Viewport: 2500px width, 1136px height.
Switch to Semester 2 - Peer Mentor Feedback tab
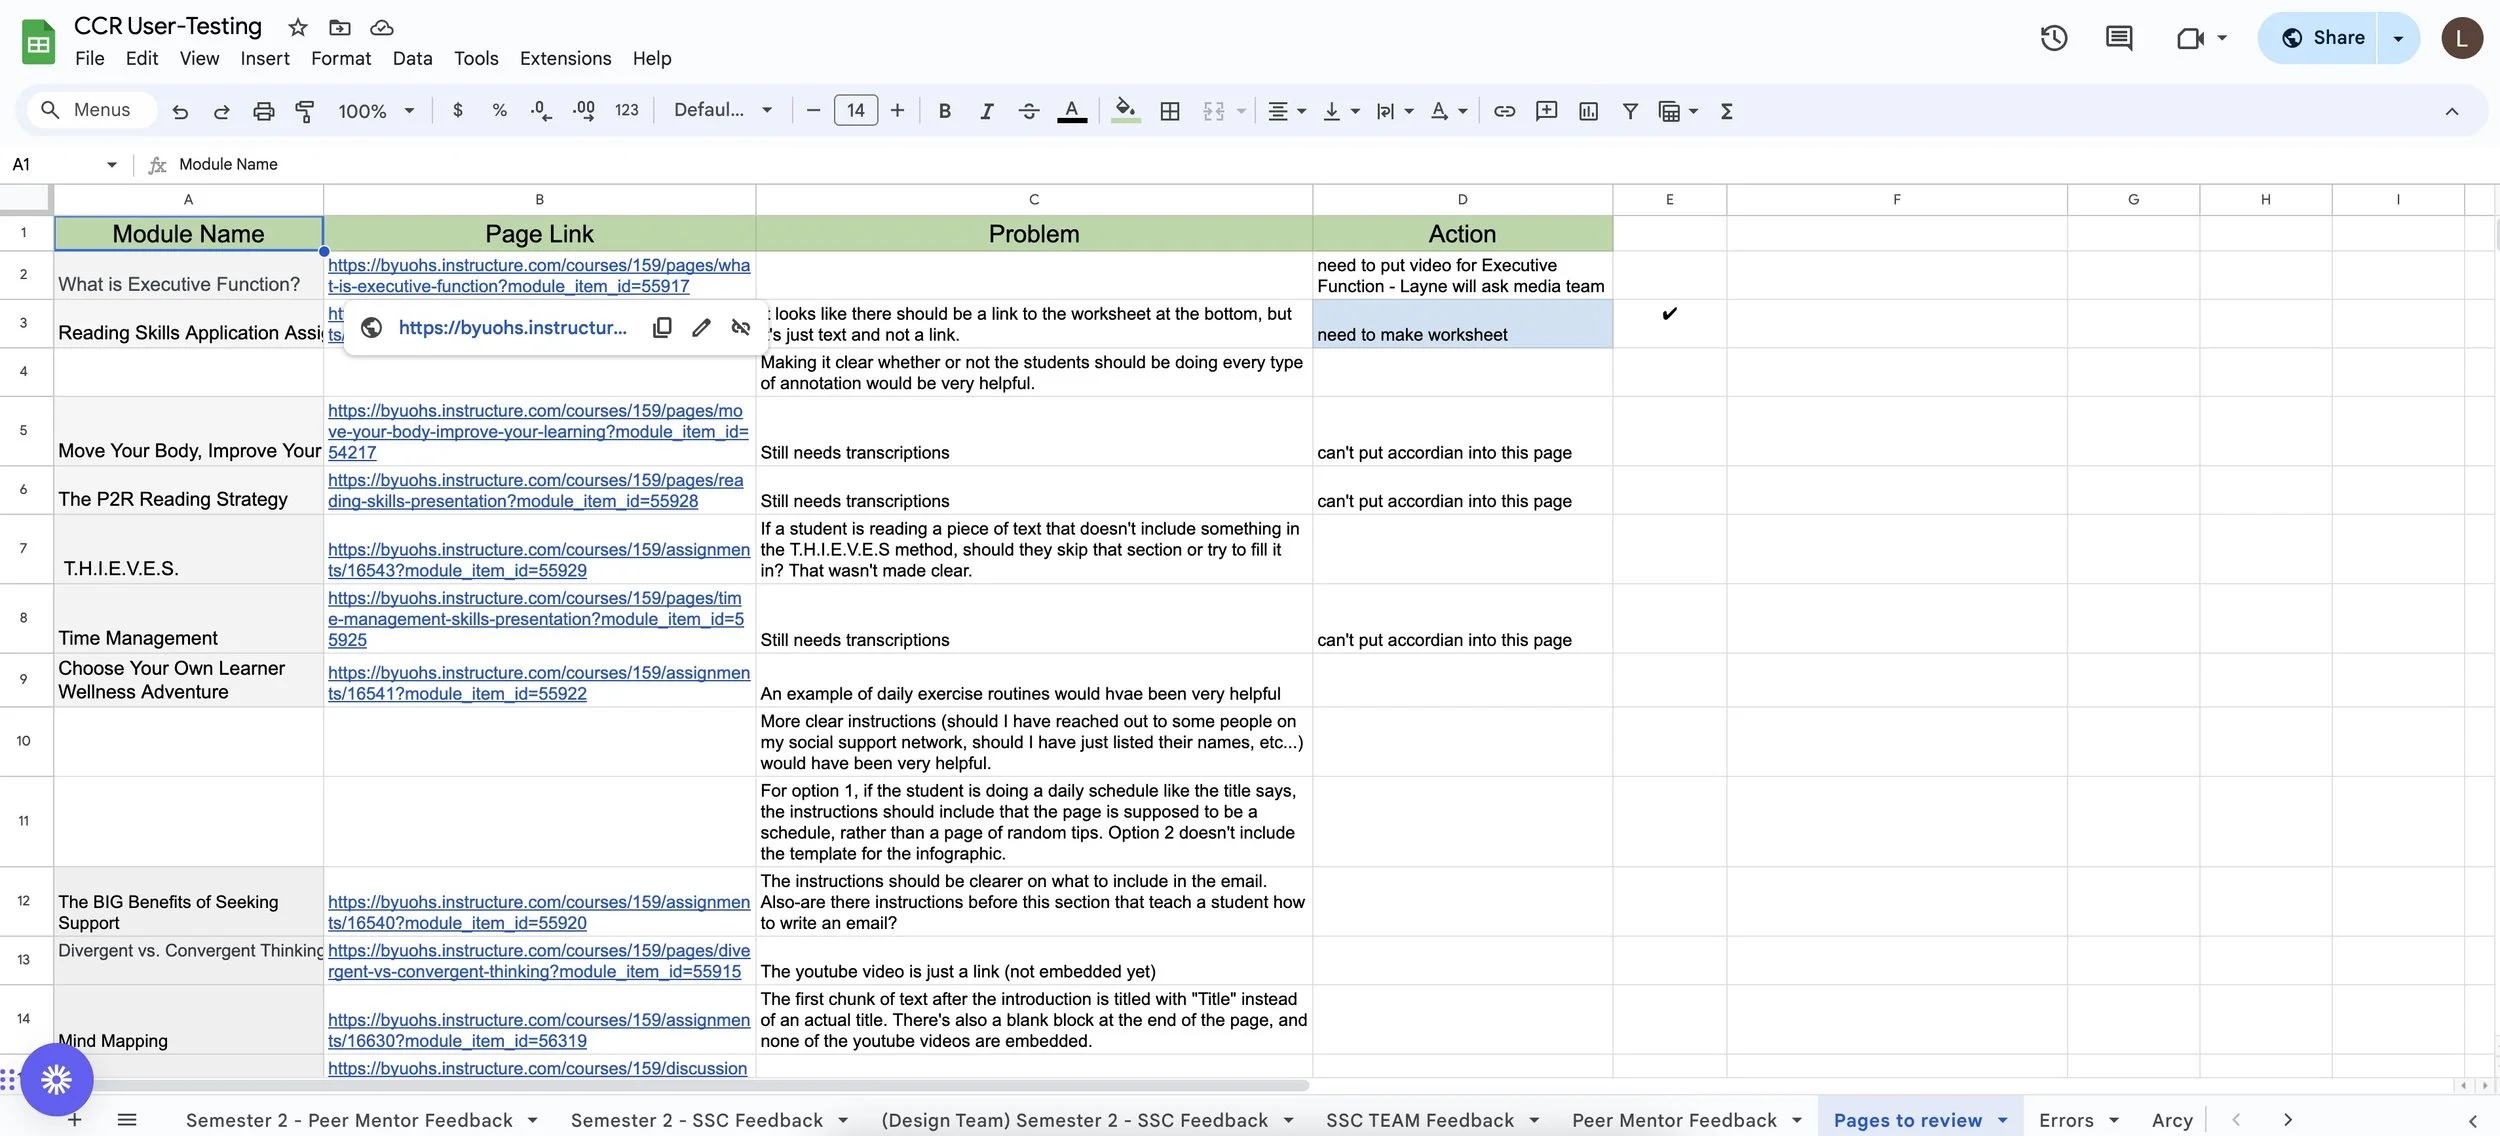[349, 1120]
